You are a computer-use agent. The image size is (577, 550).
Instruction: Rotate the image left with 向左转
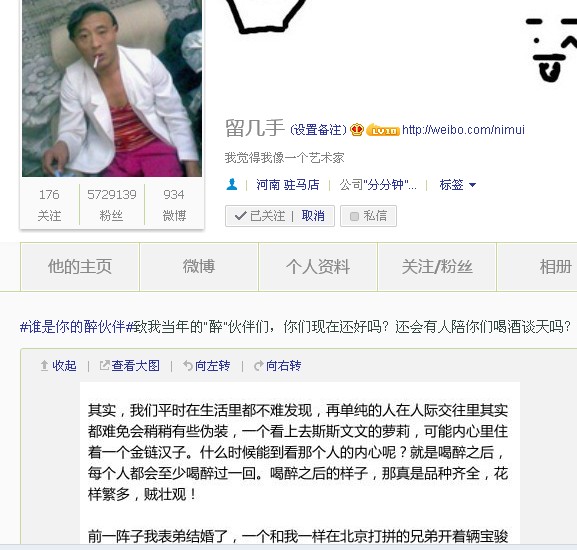pyautogui.click(x=207, y=366)
